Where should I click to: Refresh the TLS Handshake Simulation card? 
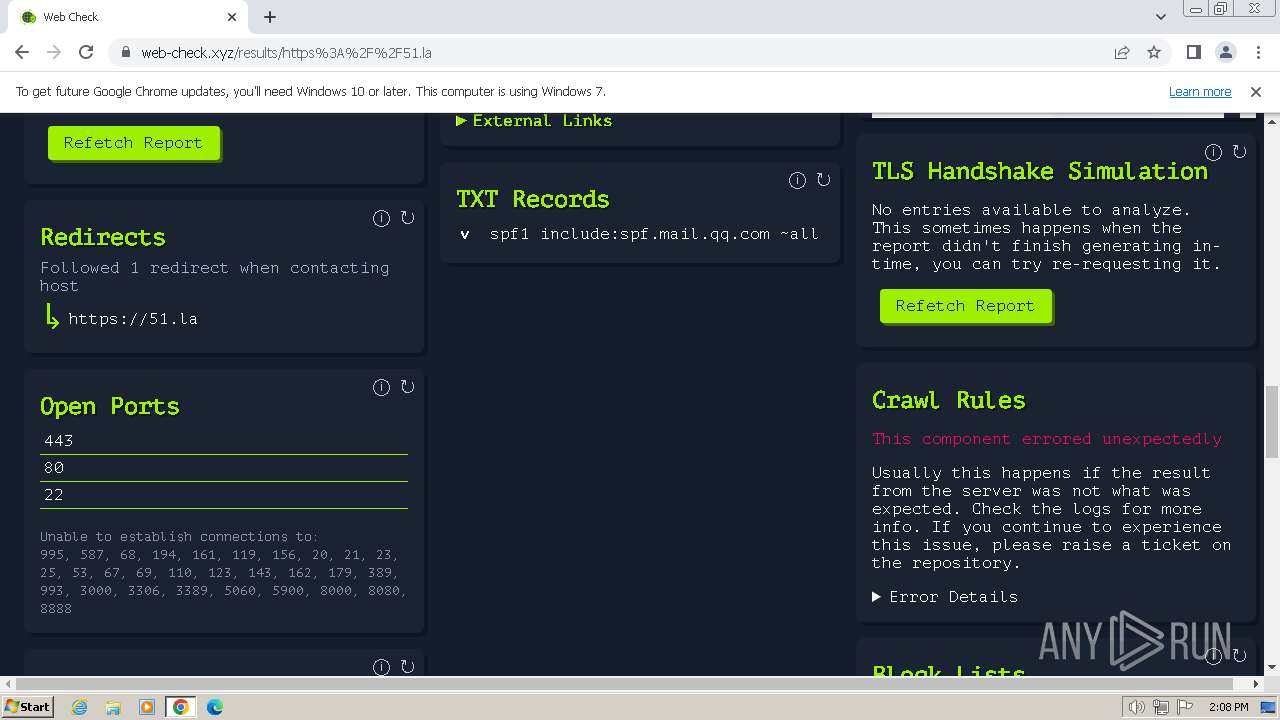coord(1239,151)
